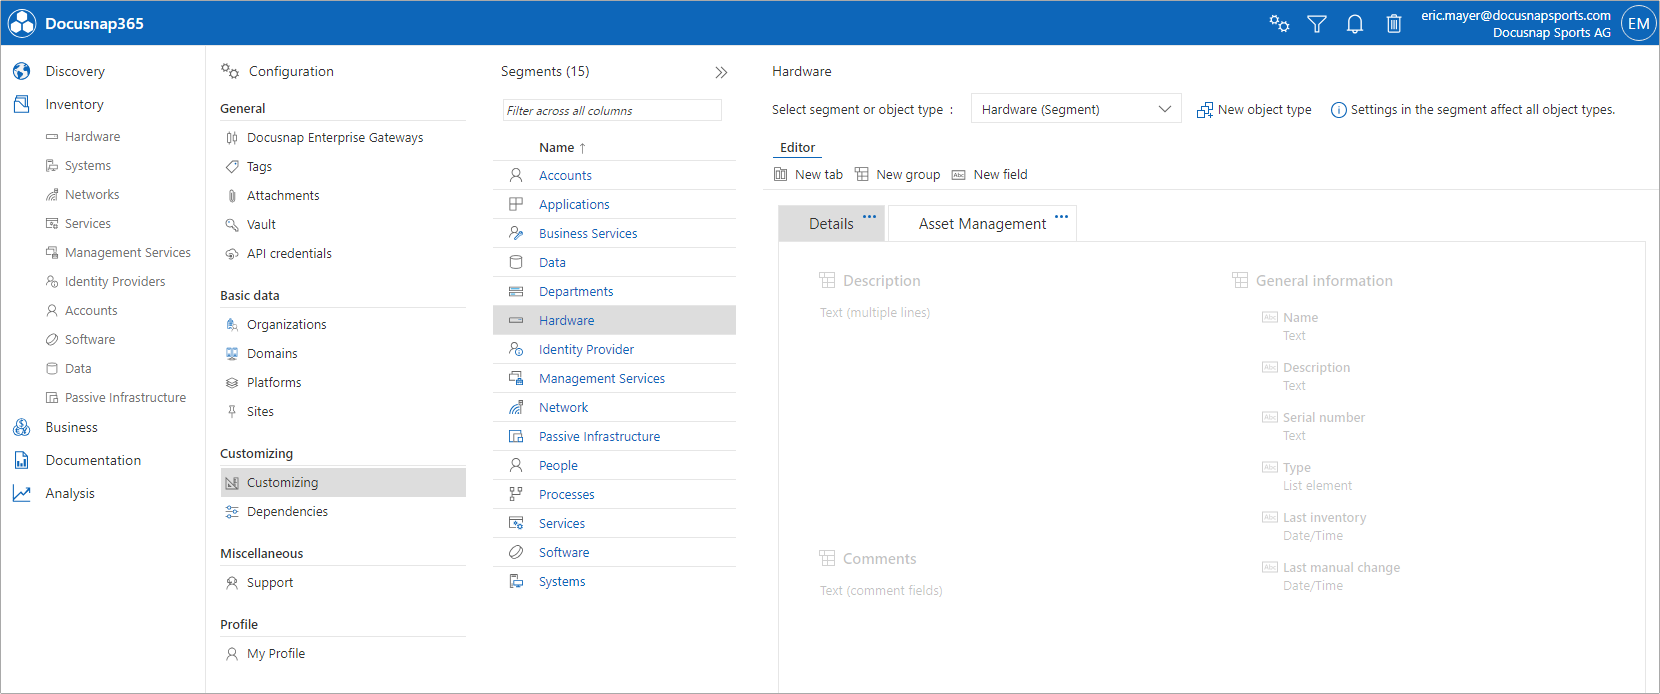This screenshot has height=694, width=1660.
Task: Click the Discovery globe icon
Action: [x=21, y=71]
